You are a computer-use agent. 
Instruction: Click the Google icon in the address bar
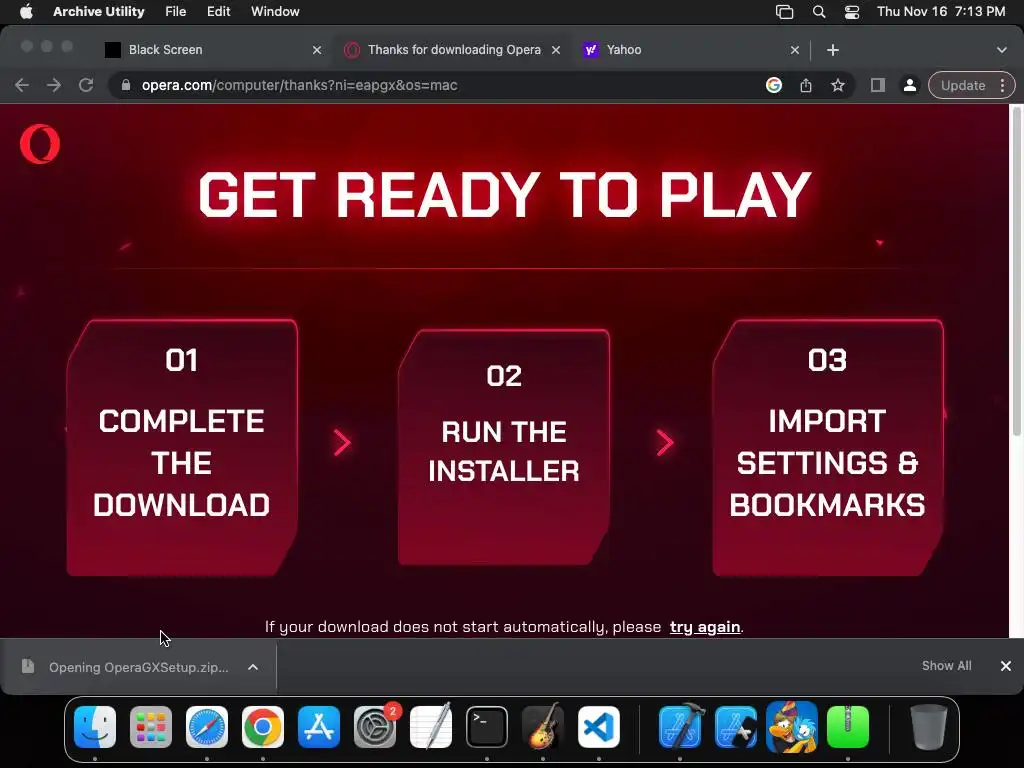click(774, 85)
